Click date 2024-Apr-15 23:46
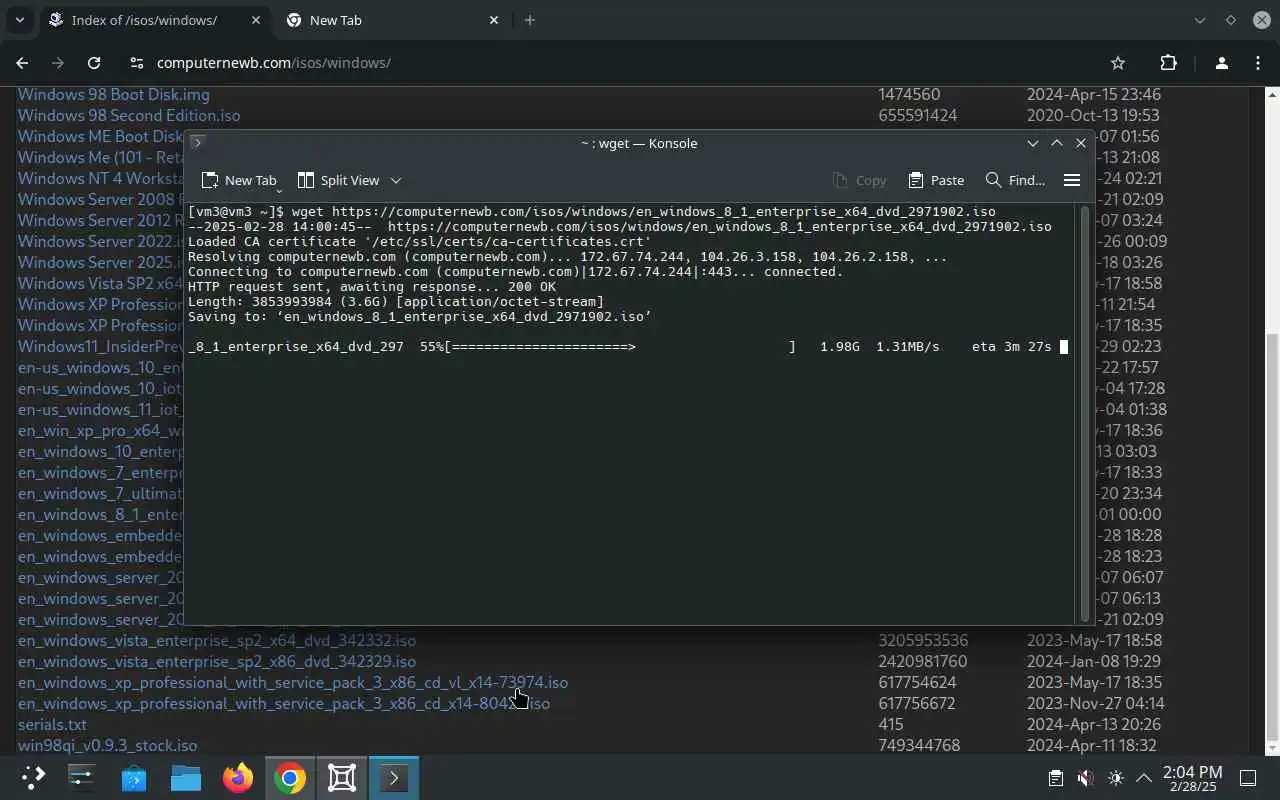This screenshot has width=1280, height=800. coord(1094,94)
